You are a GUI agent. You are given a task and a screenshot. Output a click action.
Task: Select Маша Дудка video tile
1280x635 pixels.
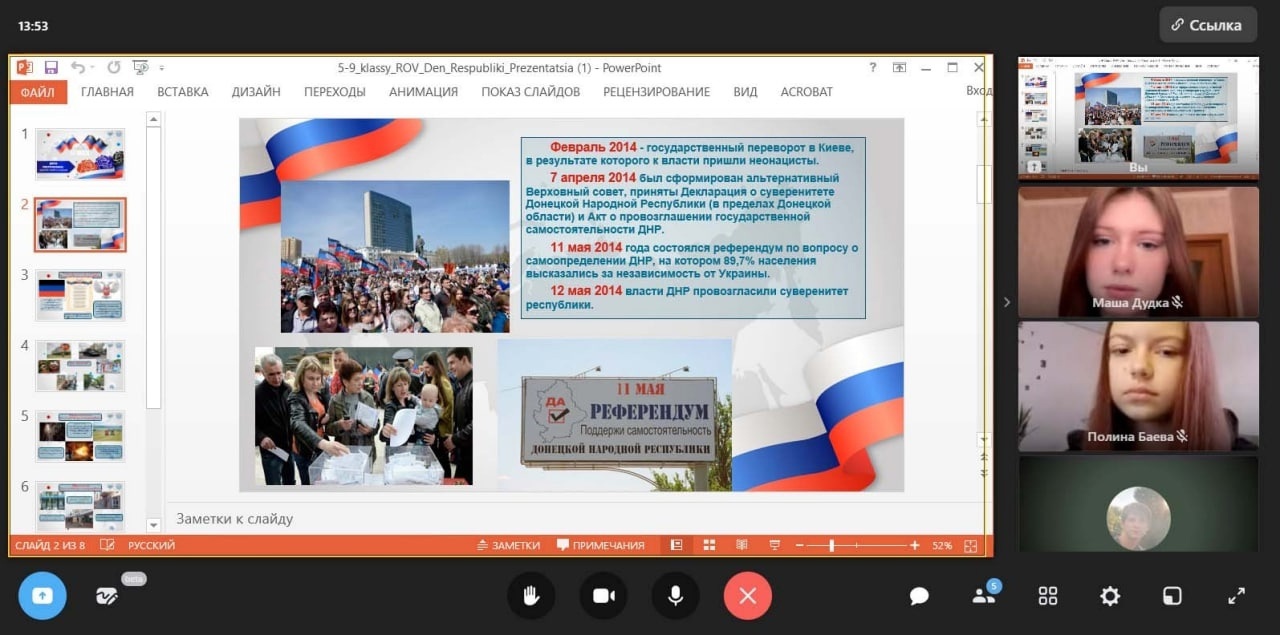pyautogui.click(x=1138, y=252)
